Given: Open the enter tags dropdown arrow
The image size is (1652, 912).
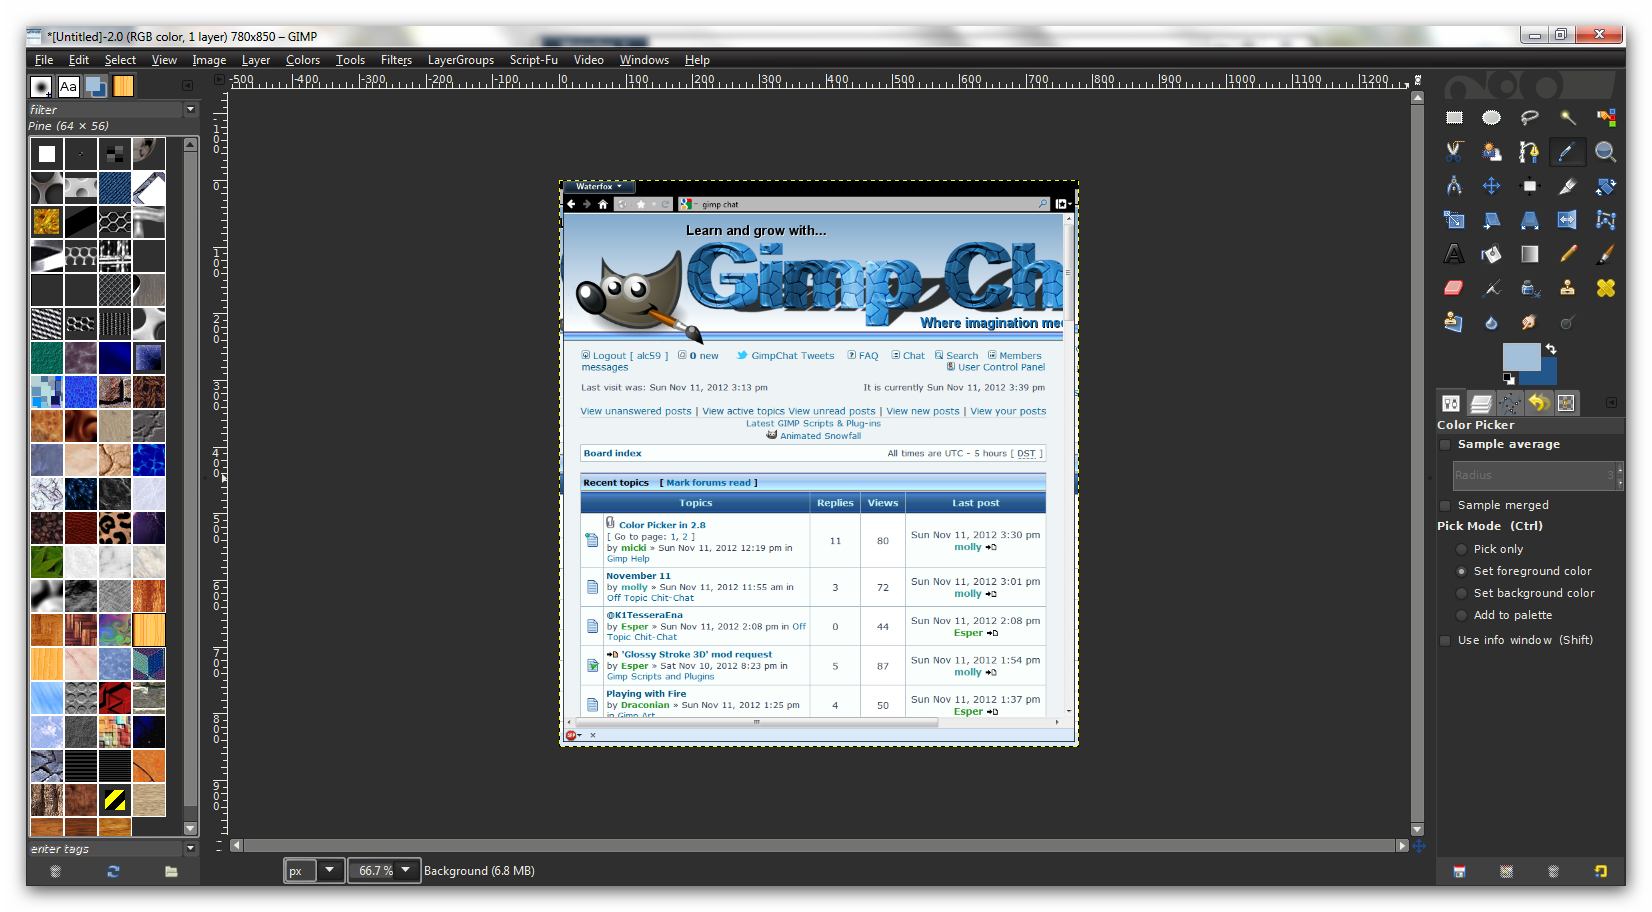Looking at the screenshot, I should pyautogui.click(x=190, y=848).
